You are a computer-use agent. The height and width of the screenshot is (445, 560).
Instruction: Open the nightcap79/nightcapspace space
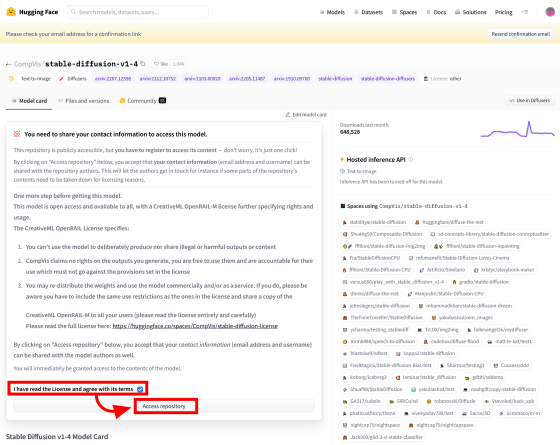(x=441, y=425)
